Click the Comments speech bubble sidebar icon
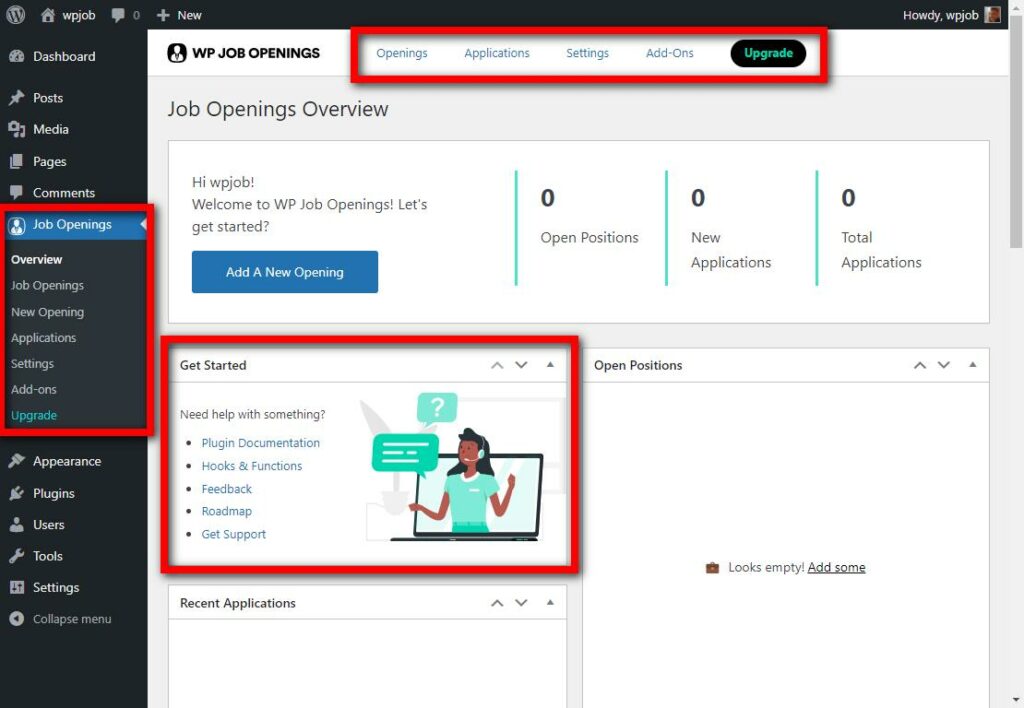Screen dimensions: 1024x708 point(17,193)
